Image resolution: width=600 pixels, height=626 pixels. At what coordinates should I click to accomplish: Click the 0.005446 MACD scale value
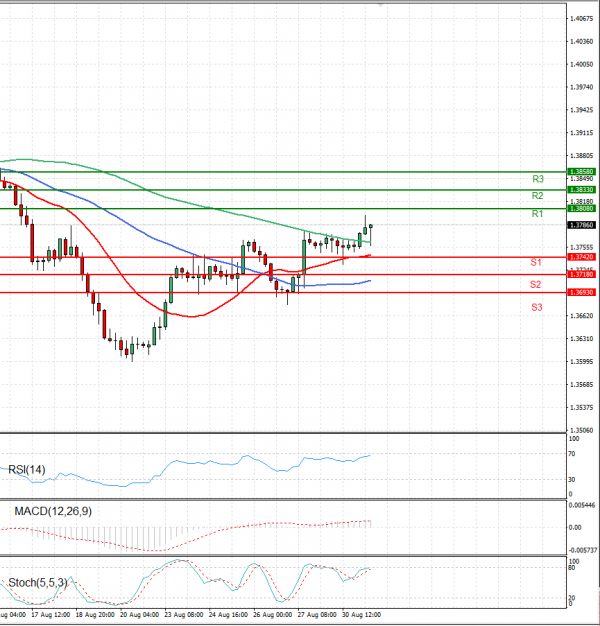pyautogui.click(x=582, y=505)
